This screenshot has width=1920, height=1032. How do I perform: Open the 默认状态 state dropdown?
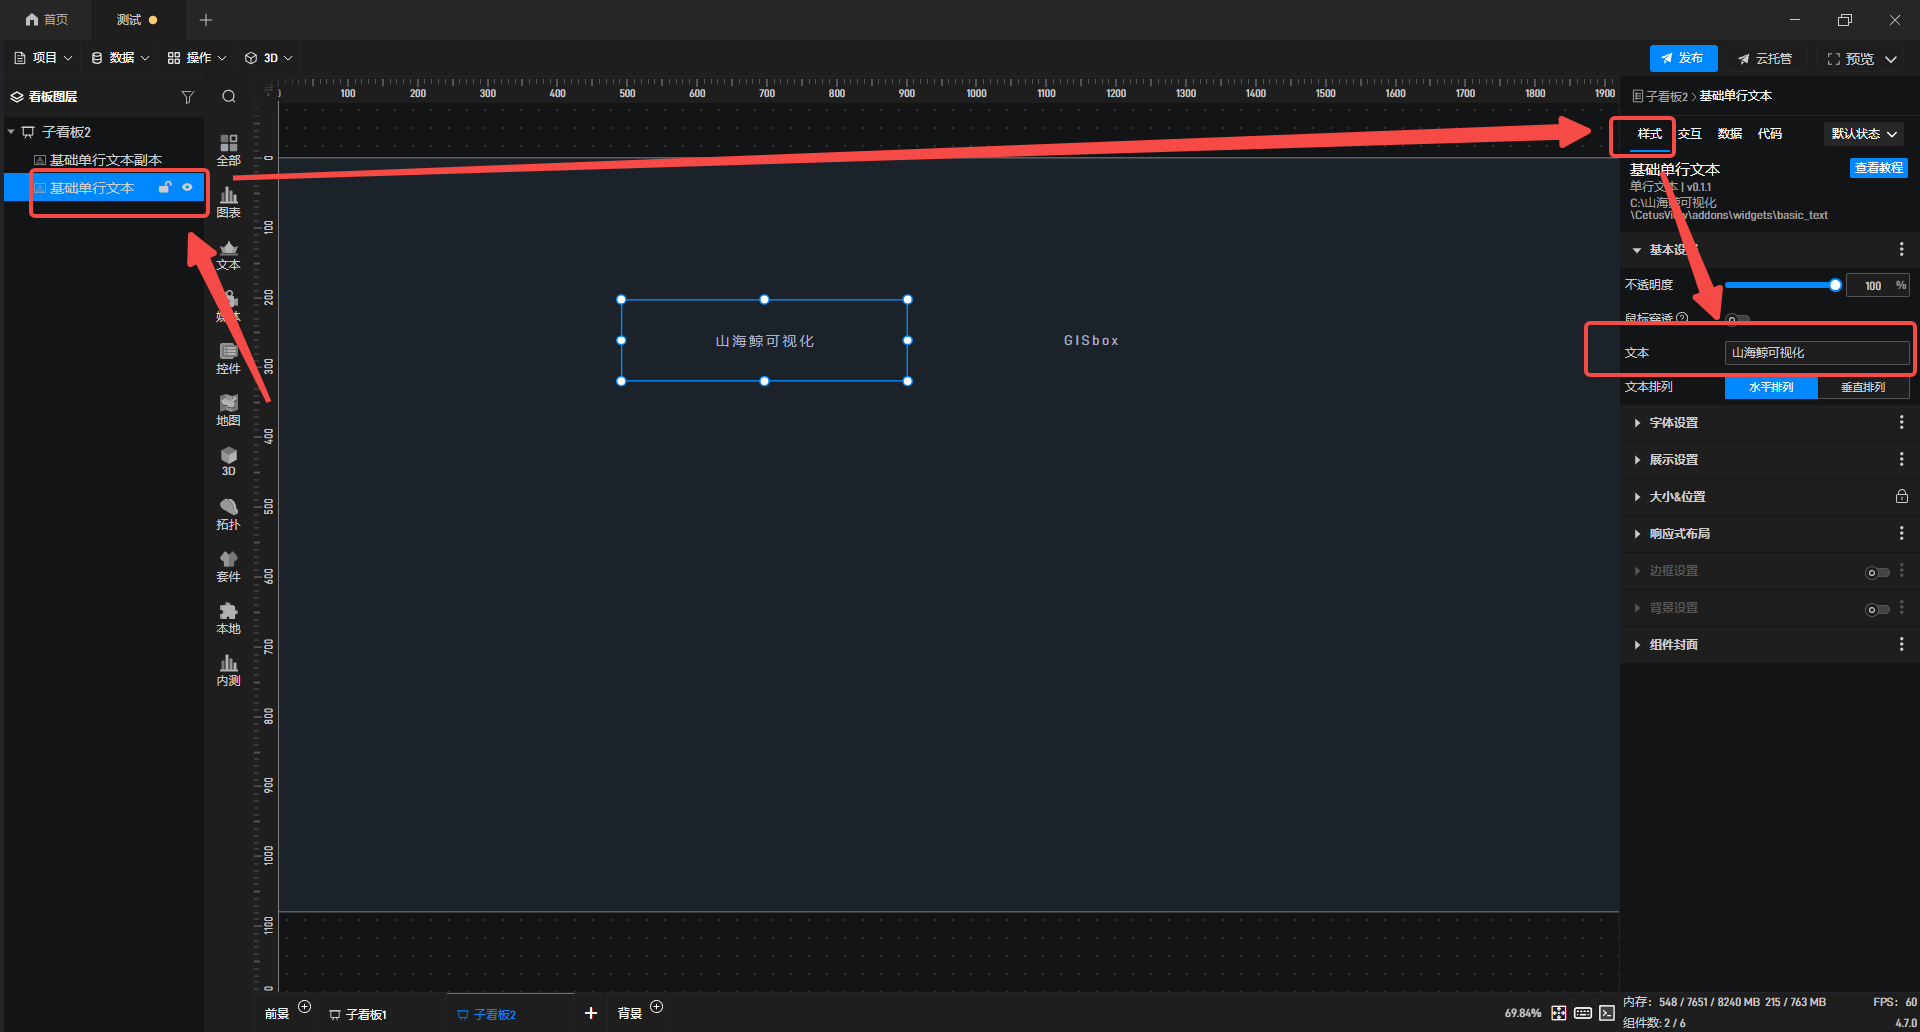[1863, 134]
